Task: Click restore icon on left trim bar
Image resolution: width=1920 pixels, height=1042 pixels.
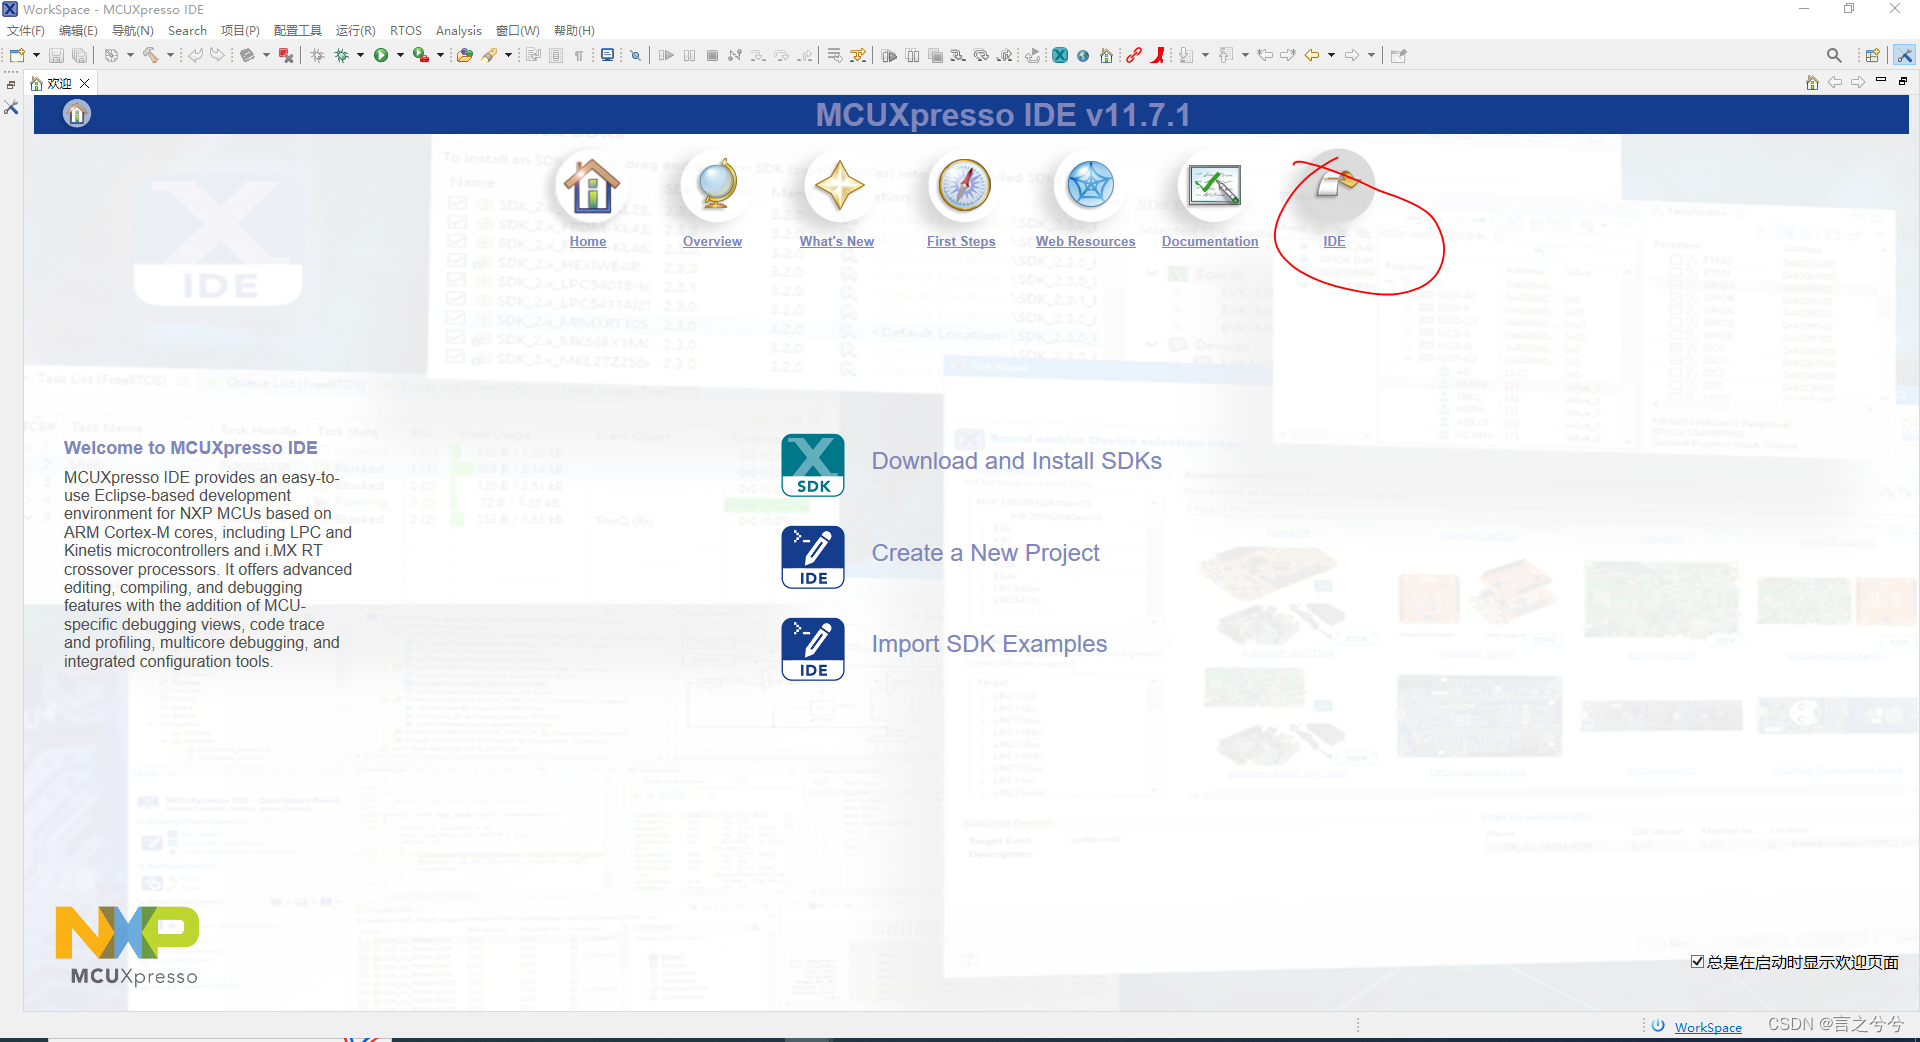Action: (11, 85)
